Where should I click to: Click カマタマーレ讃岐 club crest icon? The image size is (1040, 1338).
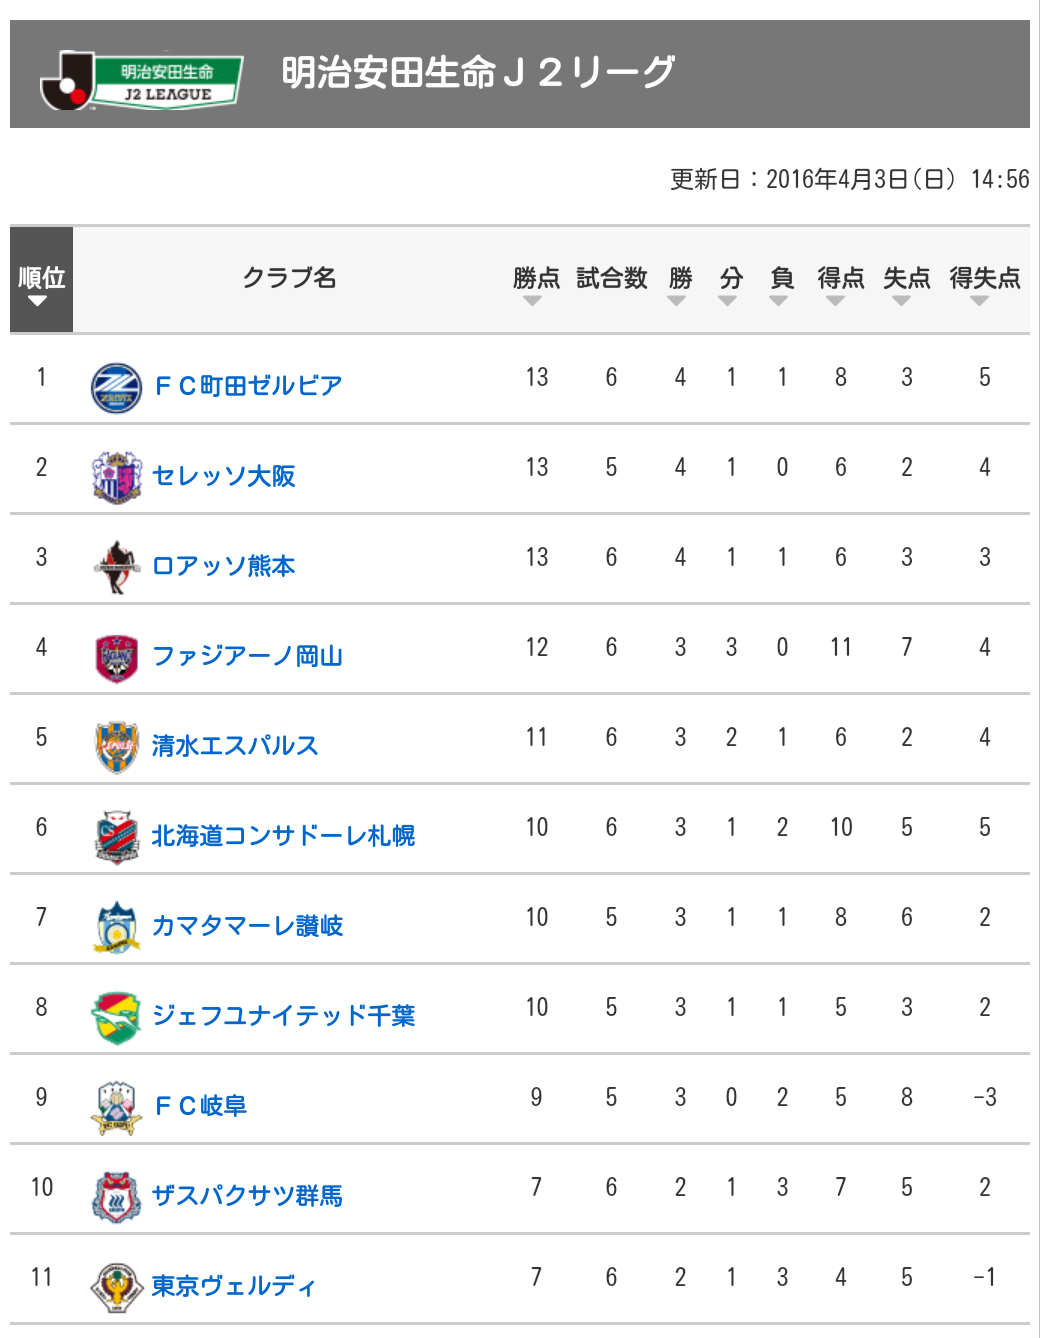(x=116, y=927)
